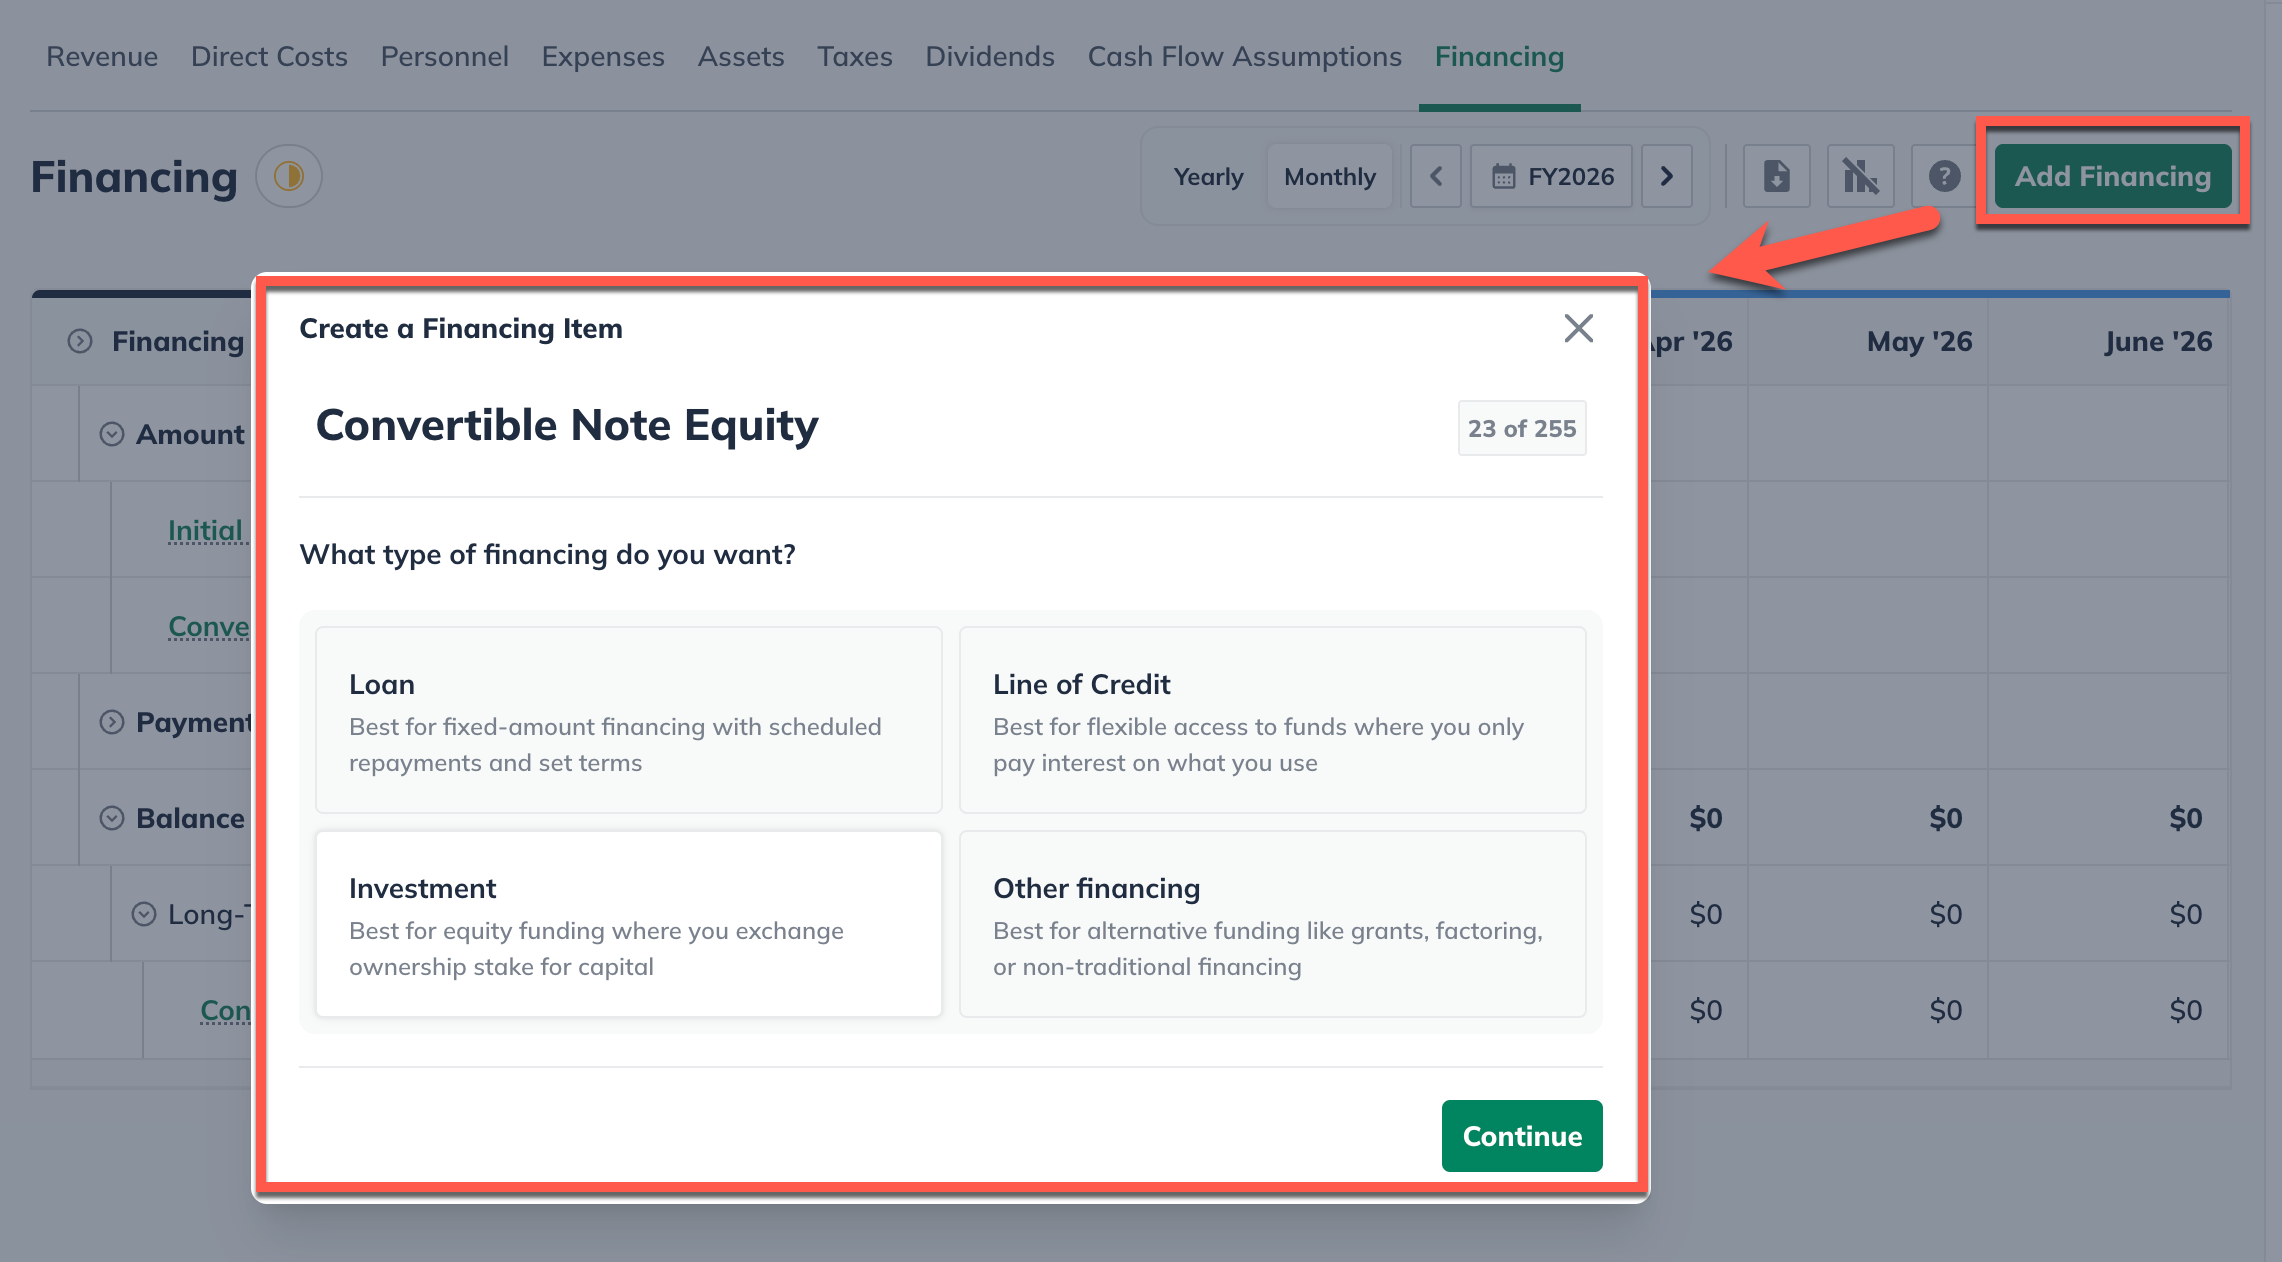The width and height of the screenshot is (2282, 1262).
Task: Go to next fiscal year with right arrow
Action: pyautogui.click(x=1666, y=176)
